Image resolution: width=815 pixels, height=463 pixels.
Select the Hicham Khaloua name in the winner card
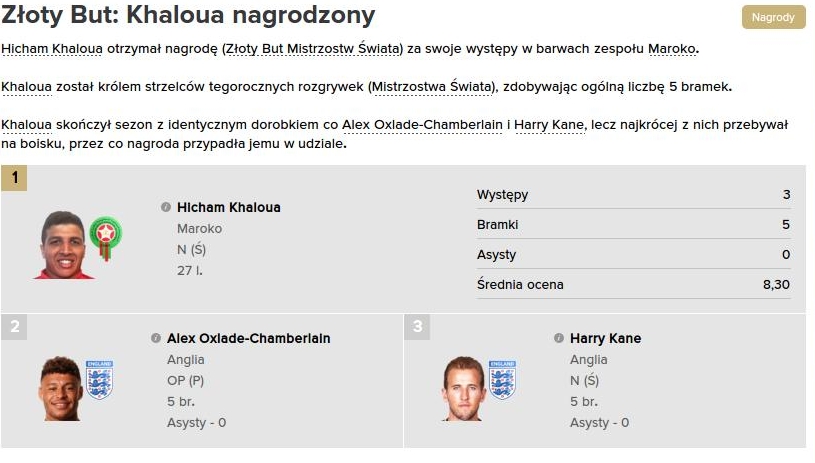[x=229, y=208]
